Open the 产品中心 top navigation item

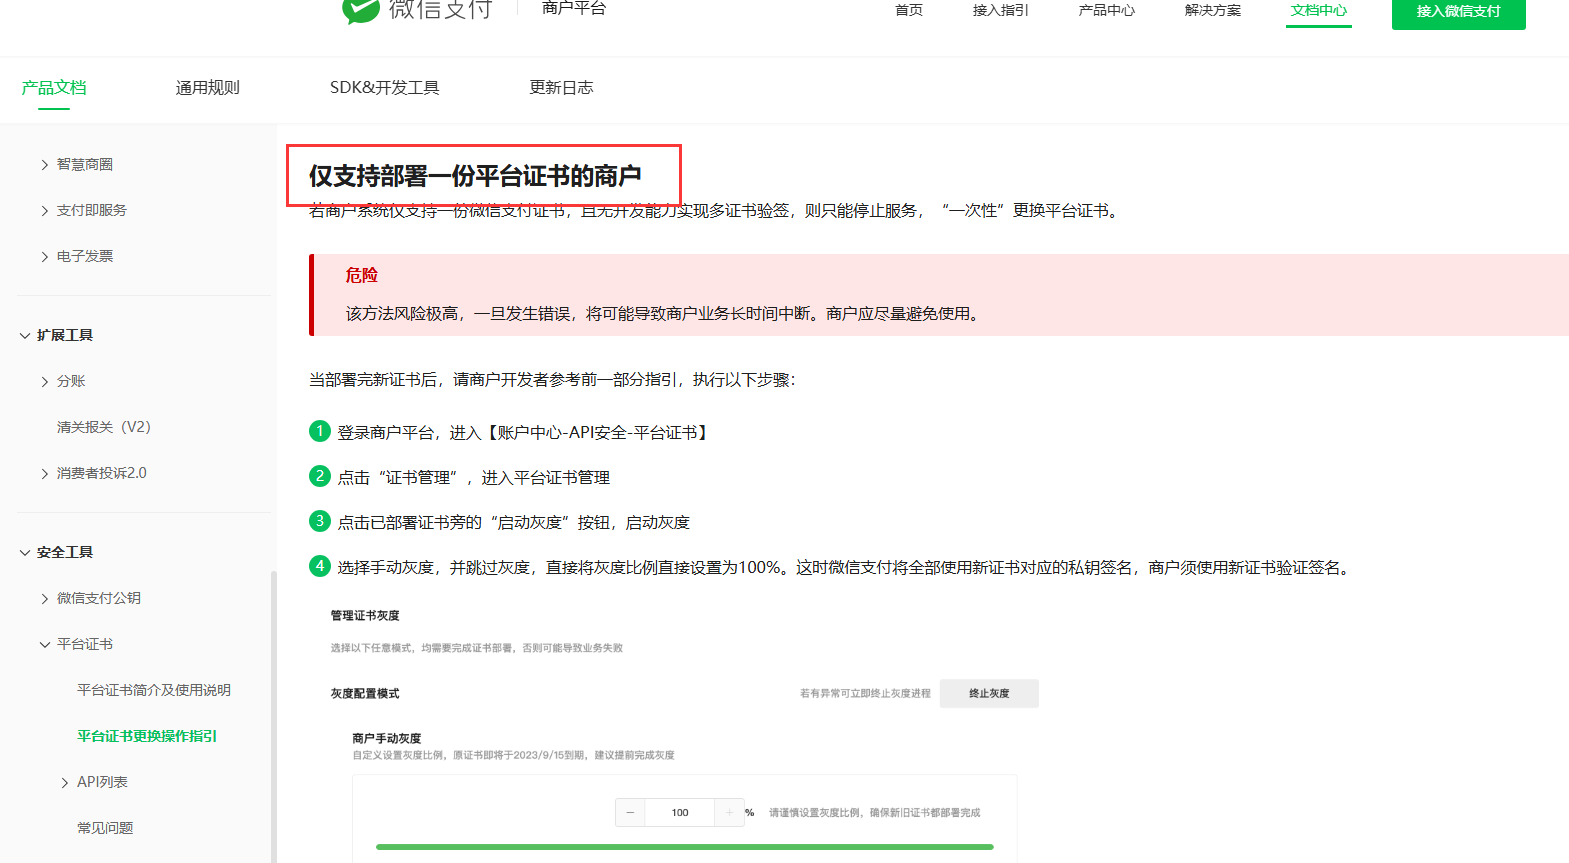1107,10
